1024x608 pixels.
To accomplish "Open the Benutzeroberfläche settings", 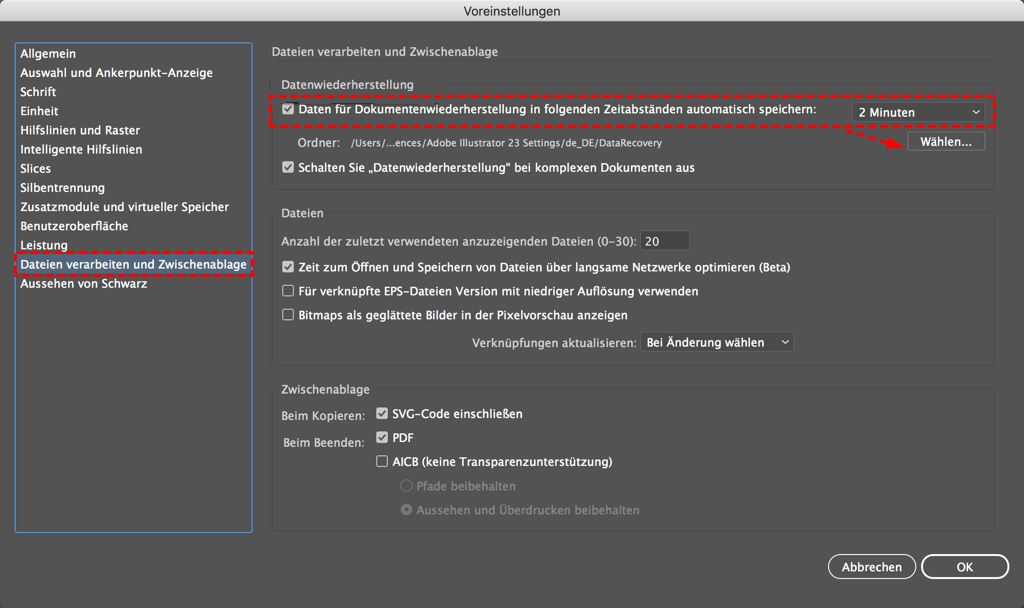I will coord(74,226).
